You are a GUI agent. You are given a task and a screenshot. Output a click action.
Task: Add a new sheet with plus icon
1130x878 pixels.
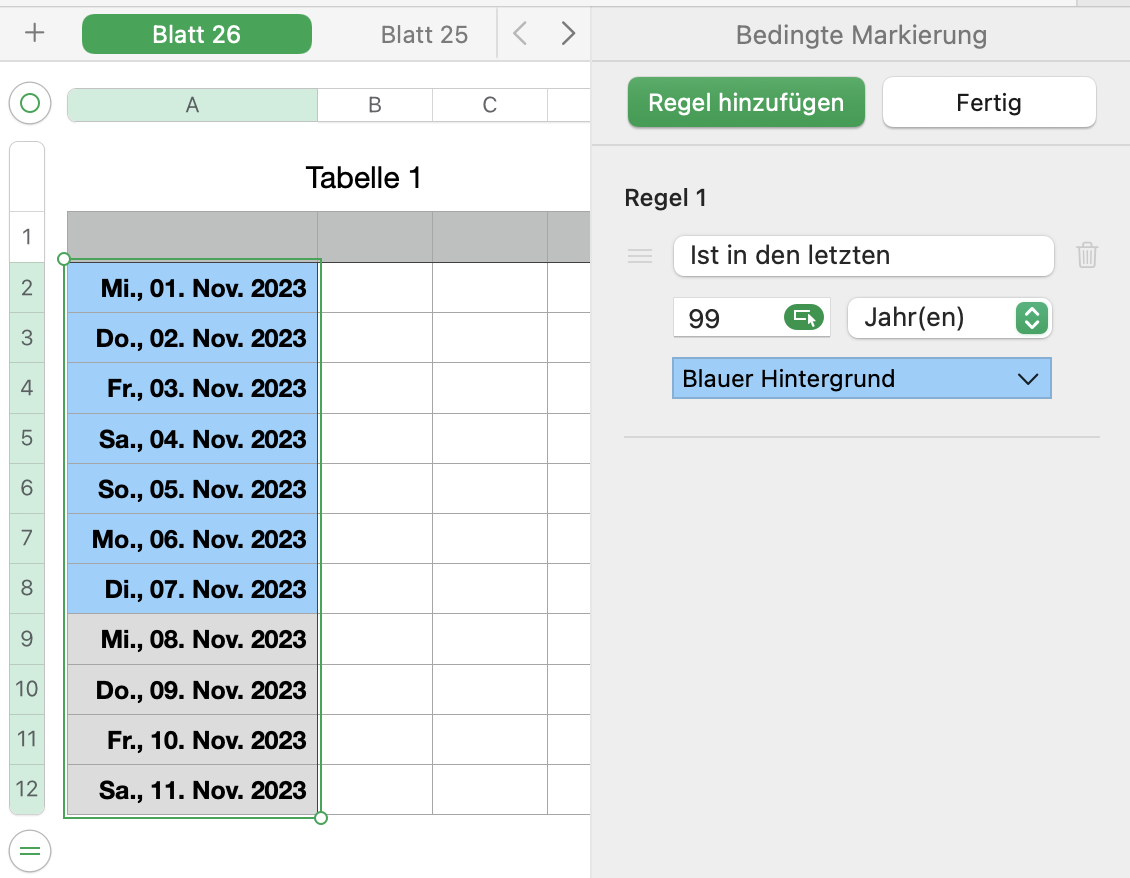[35, 34]
